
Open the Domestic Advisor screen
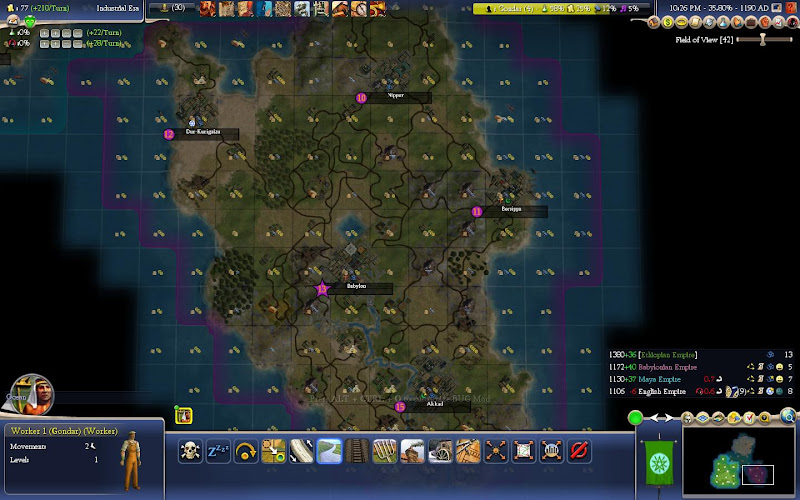(x=654, y=22)
